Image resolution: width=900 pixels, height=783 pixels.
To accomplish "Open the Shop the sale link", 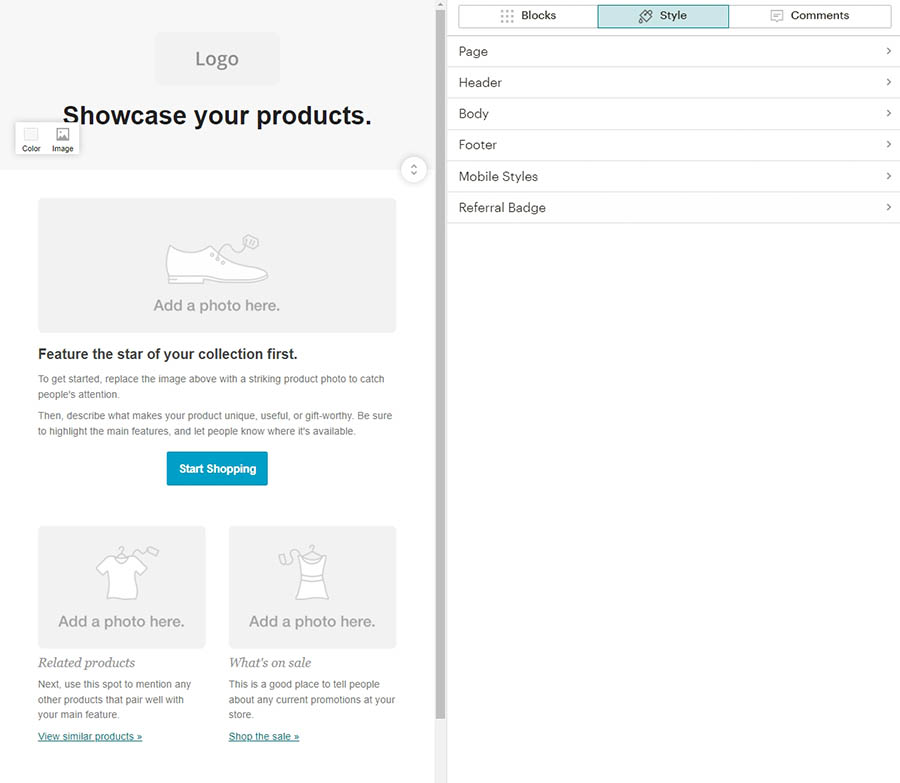I will (263, 736).
